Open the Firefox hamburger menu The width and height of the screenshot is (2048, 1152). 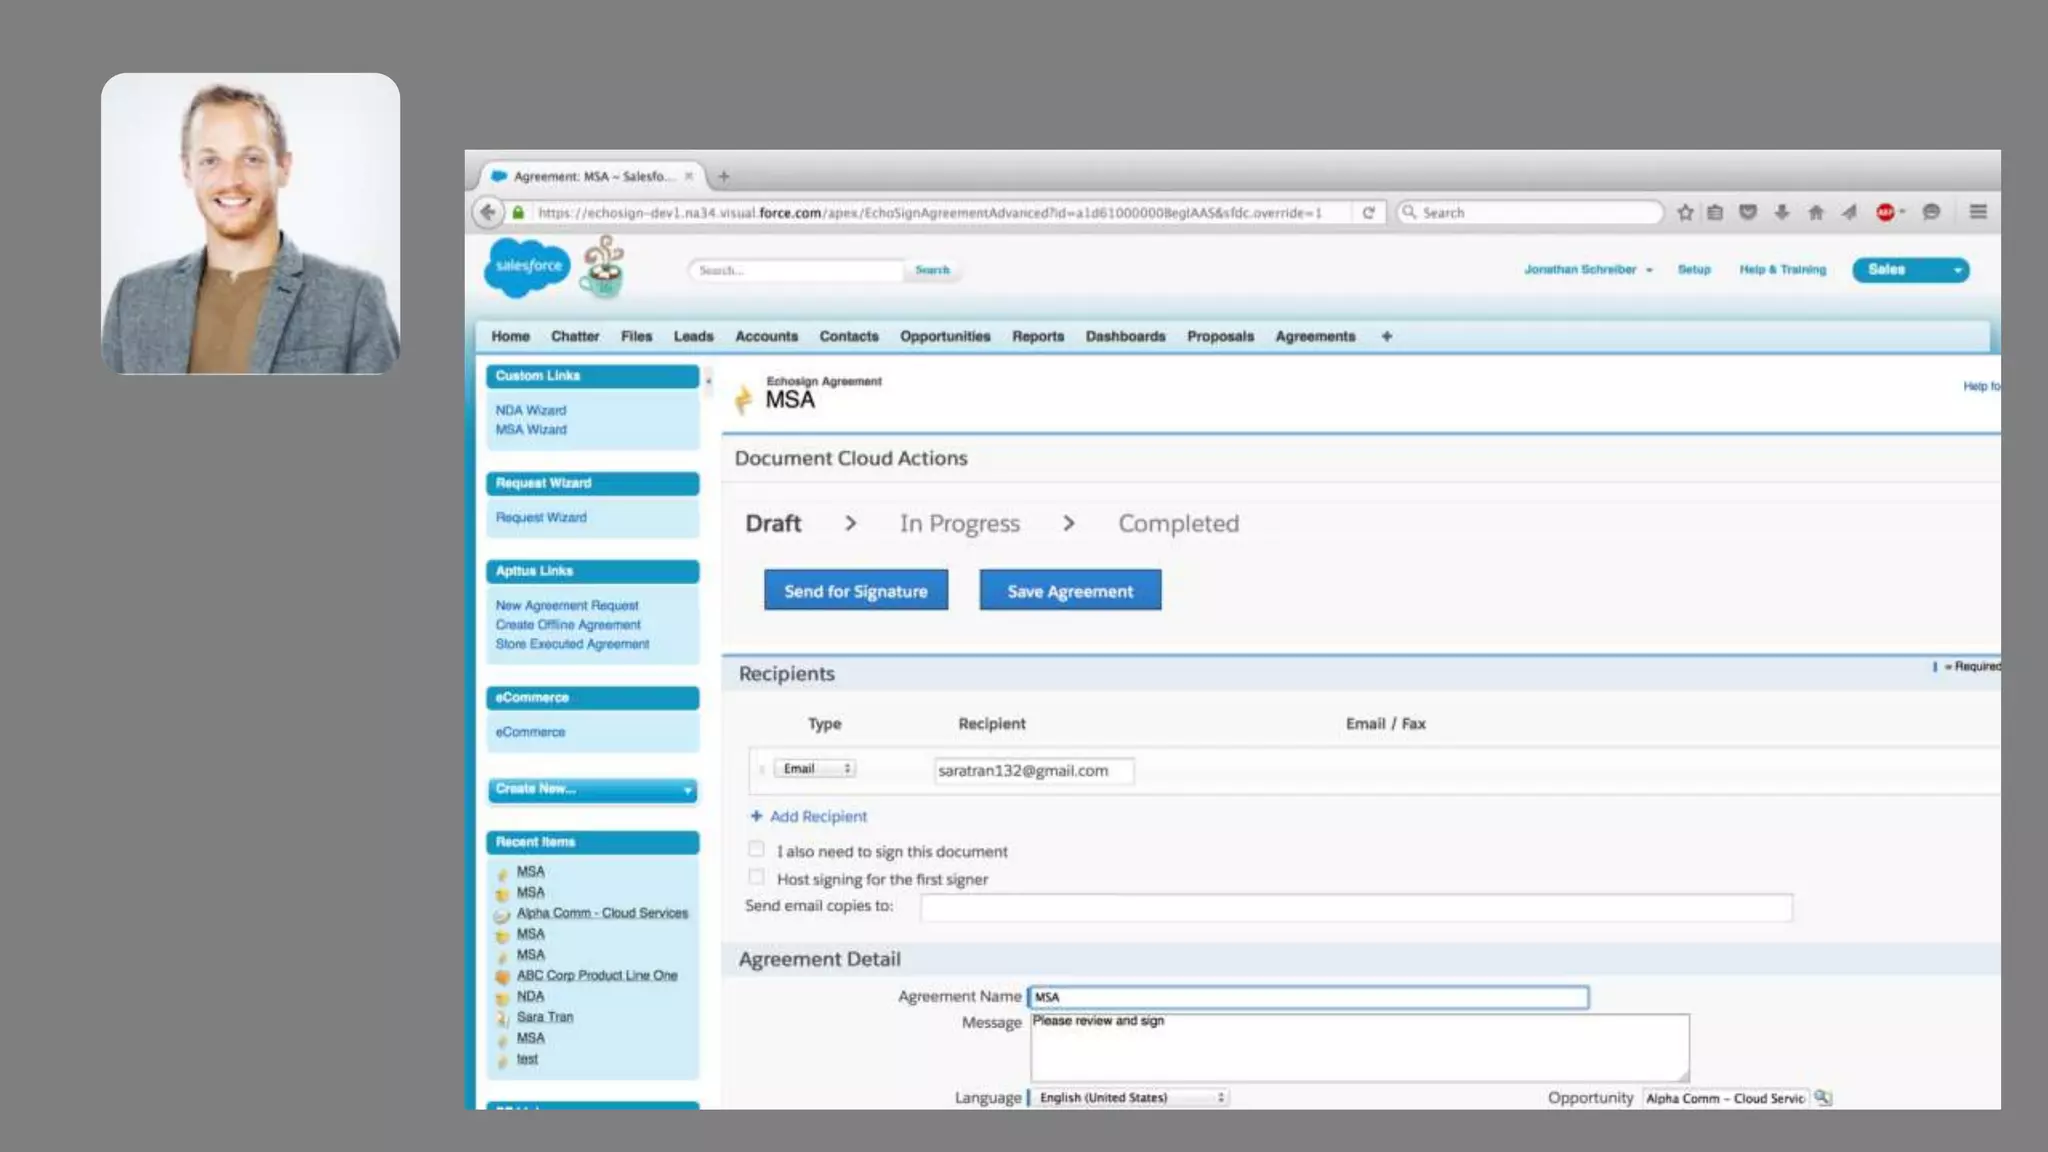(x=1977, y=212)
